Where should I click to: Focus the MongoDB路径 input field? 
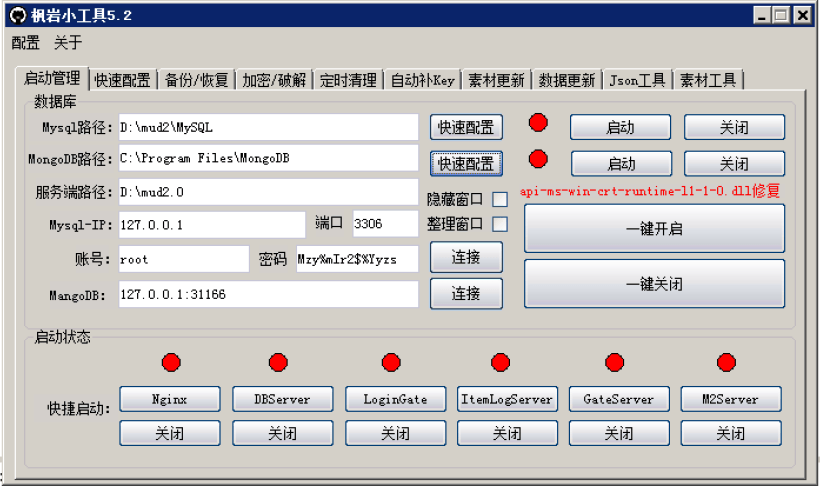pyautogui.click(x=269, y=158)
